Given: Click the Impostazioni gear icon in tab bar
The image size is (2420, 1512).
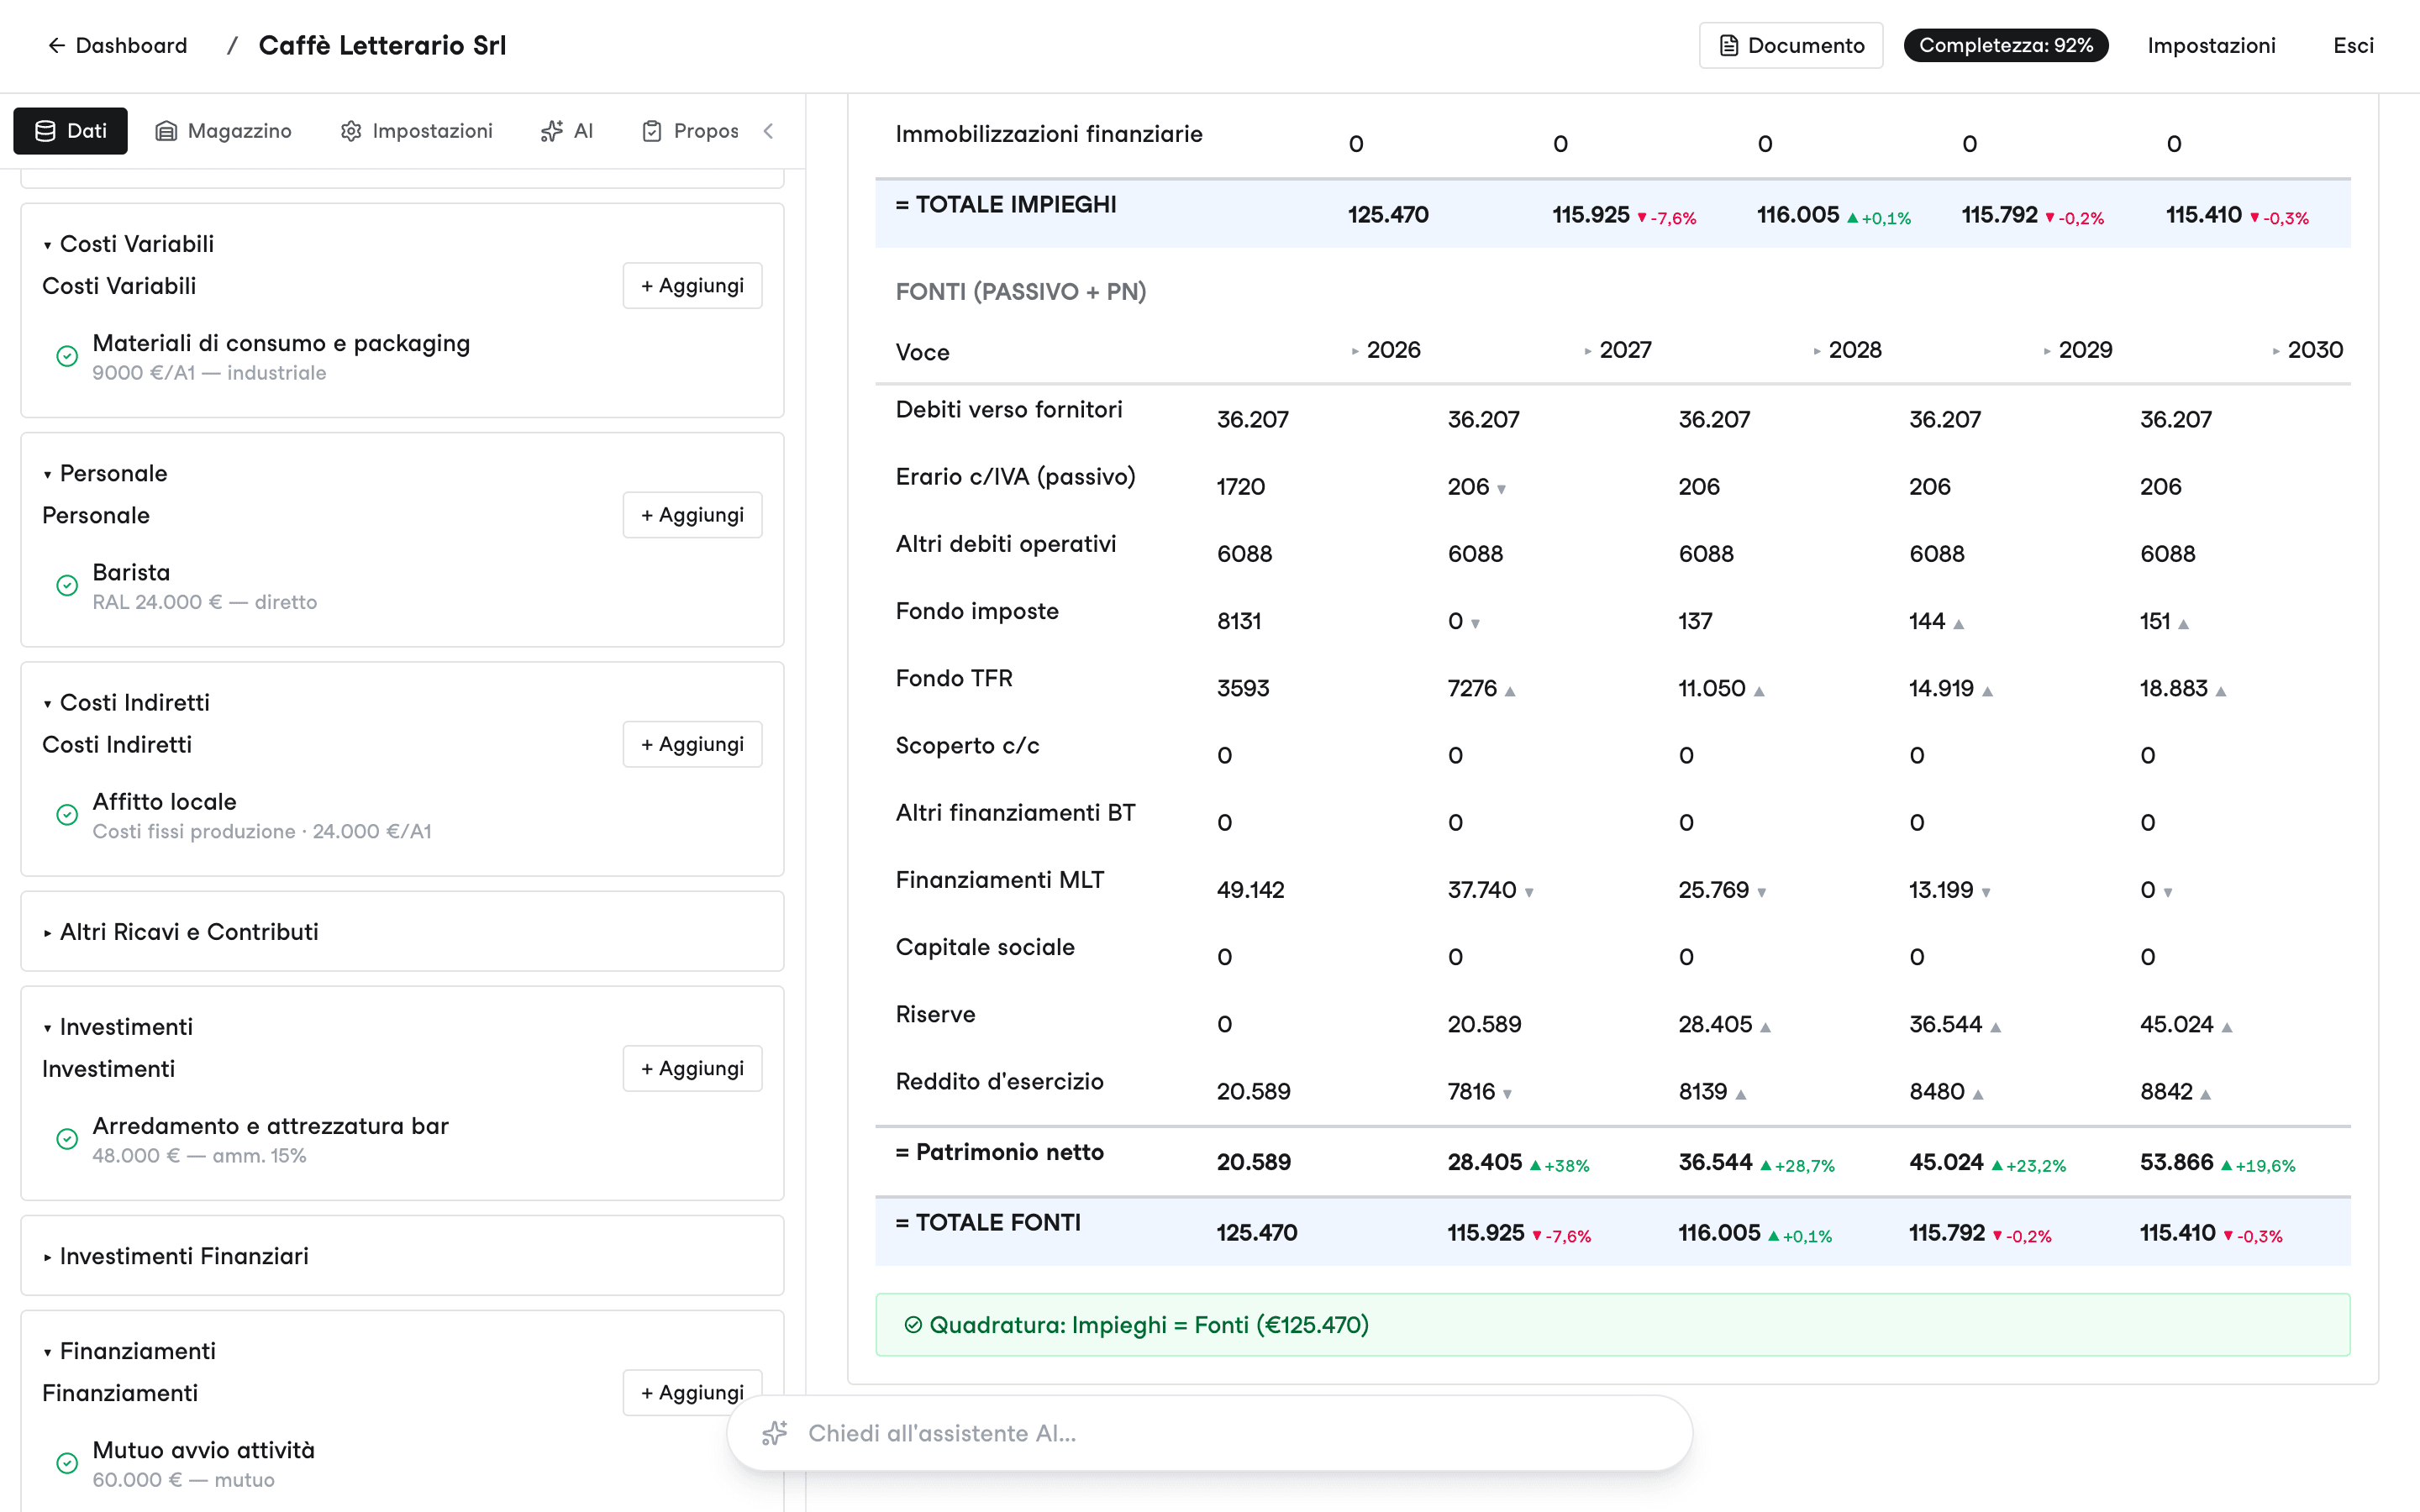Looking at the screenshot, I should [351, 131].
